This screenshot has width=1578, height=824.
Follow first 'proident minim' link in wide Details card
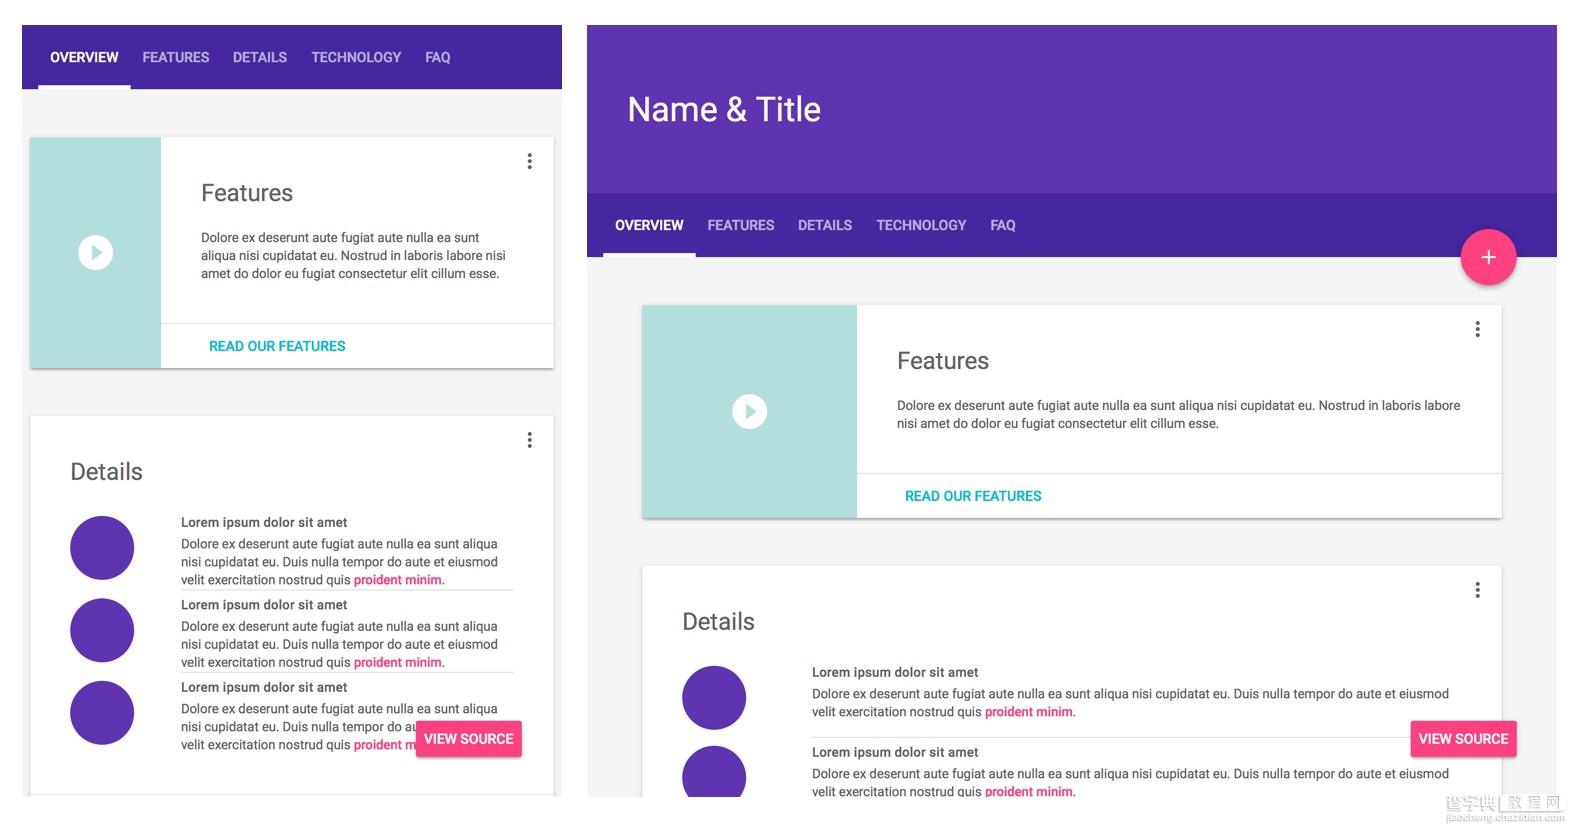[1028, 712]
